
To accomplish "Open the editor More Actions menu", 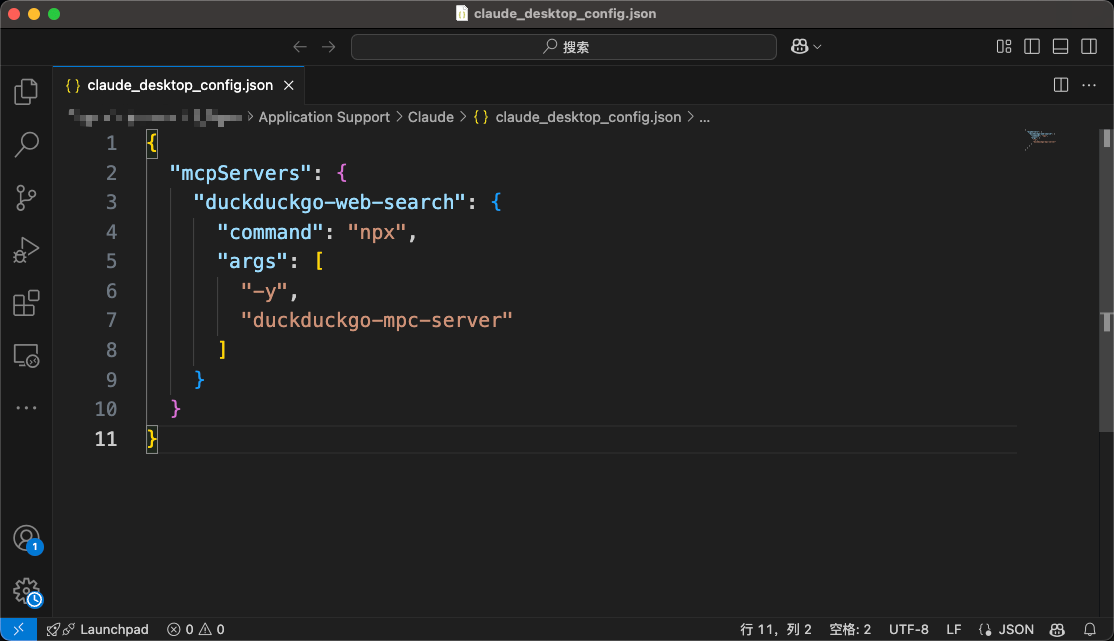I will (x=1089, y=85).
